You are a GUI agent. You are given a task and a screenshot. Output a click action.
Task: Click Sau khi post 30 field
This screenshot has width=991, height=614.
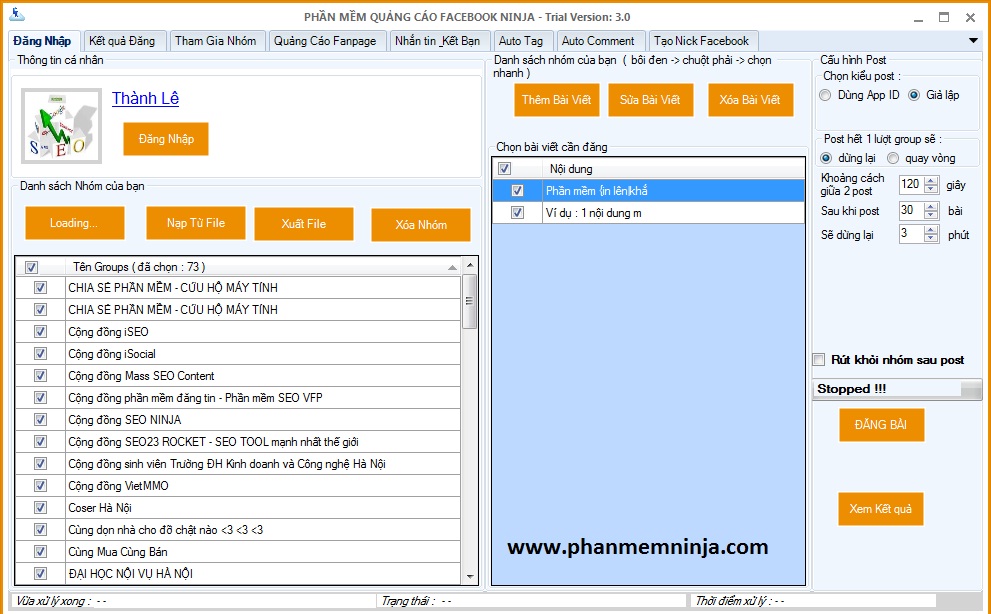click(x=911, y=211)
